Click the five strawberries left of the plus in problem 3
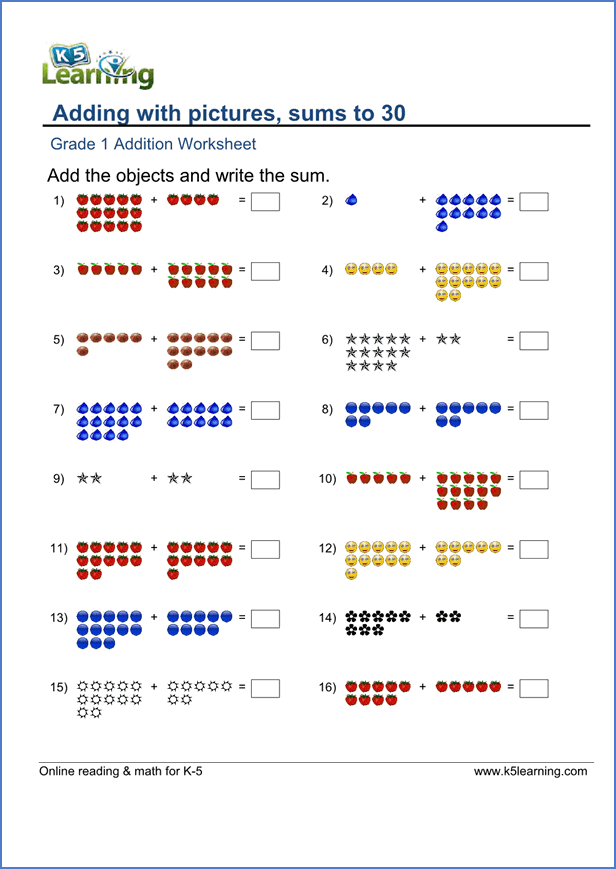The image size is (616, 869). pyautogui.click(x=110, y=270)
